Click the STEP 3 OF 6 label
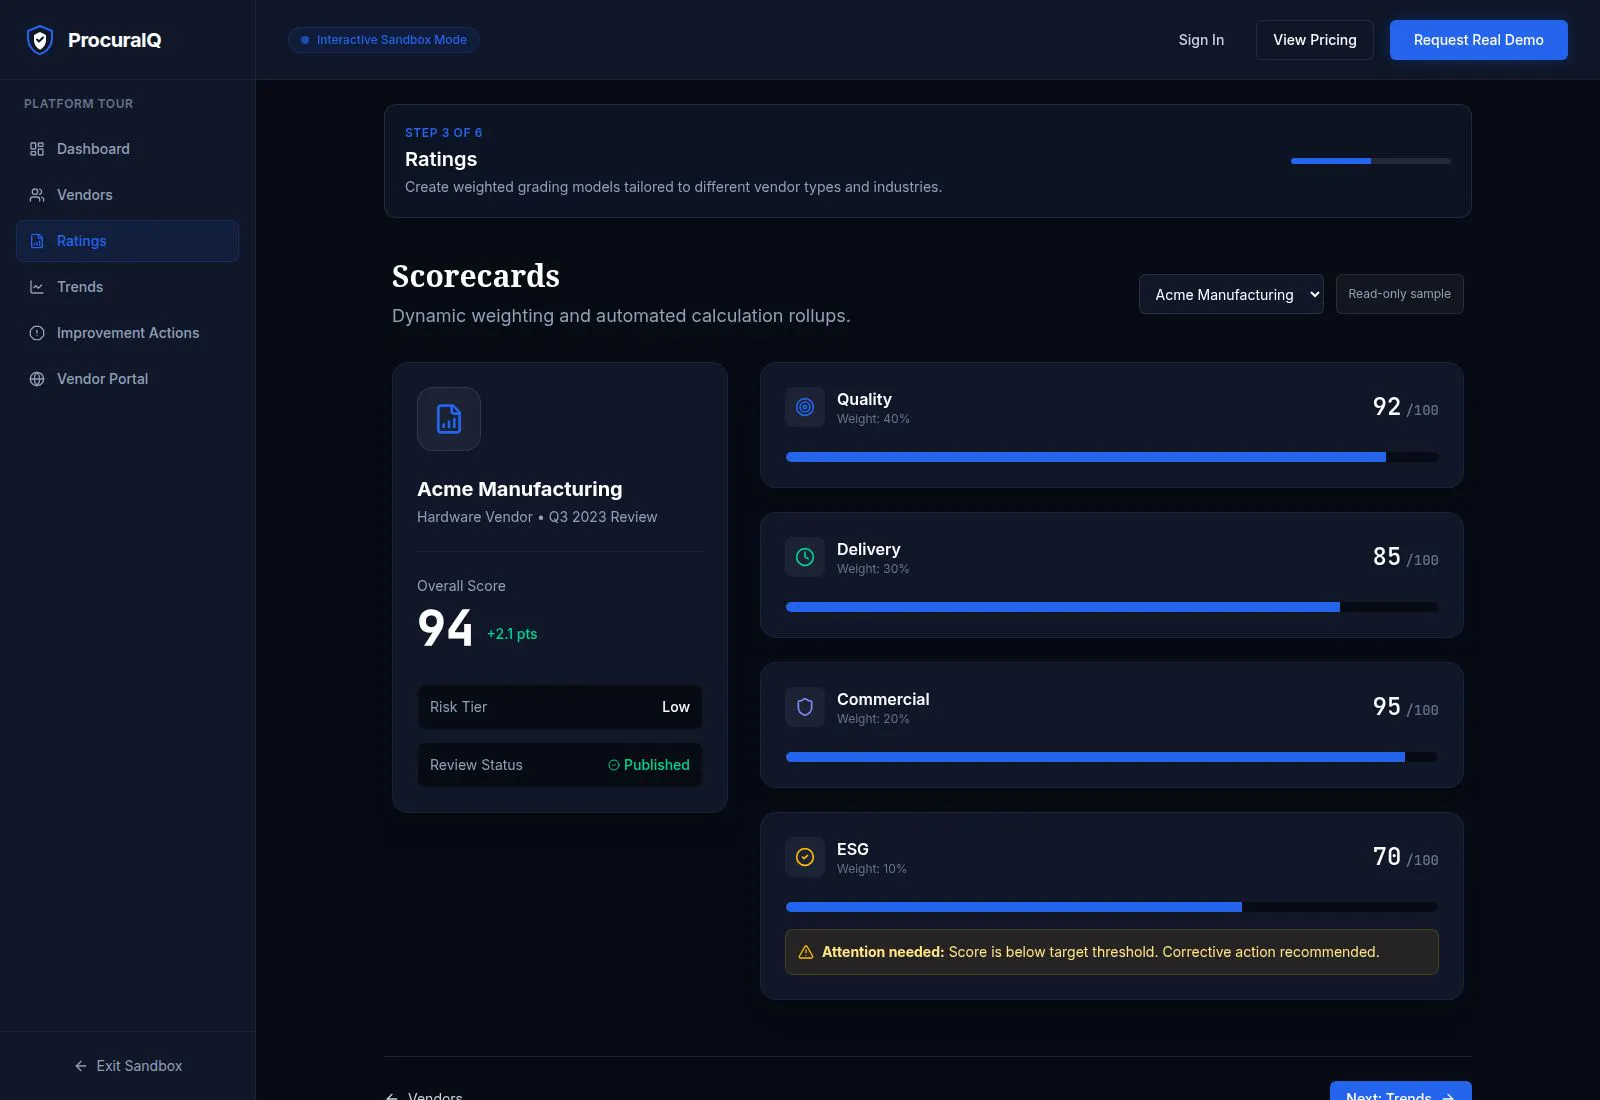 coord(444,133)
